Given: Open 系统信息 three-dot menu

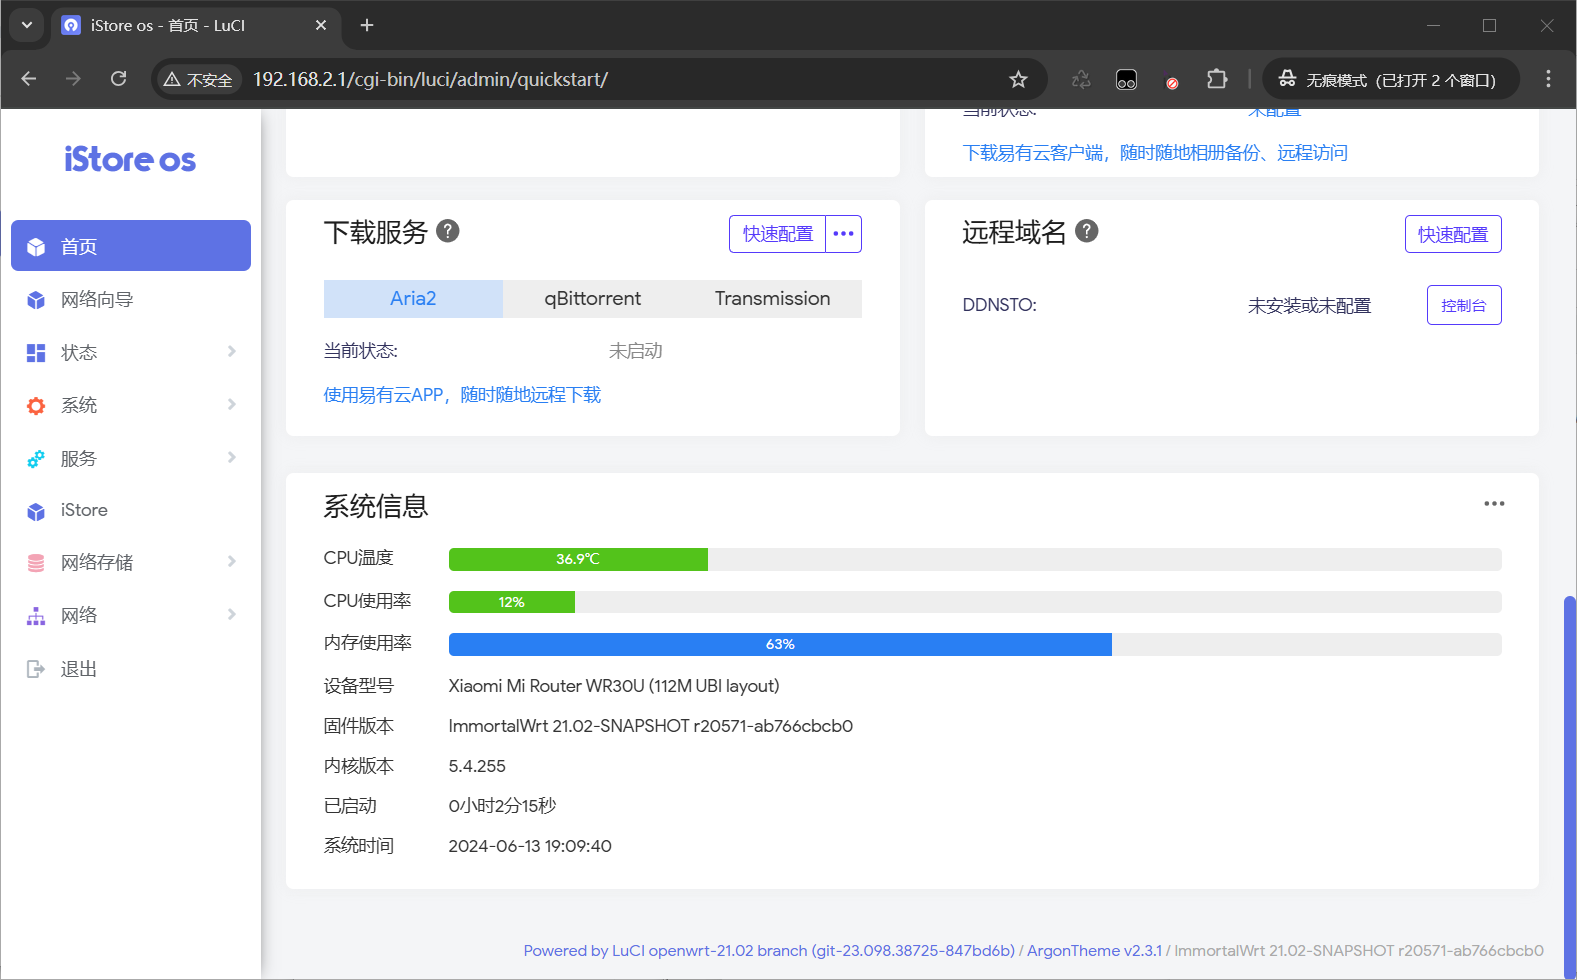Looking at the screenshot, I should tap(1494, 504).
